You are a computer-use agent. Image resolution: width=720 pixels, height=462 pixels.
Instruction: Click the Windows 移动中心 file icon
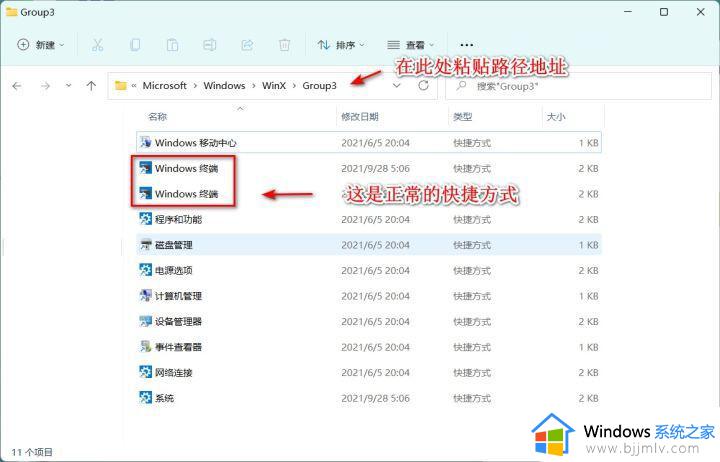146,142
